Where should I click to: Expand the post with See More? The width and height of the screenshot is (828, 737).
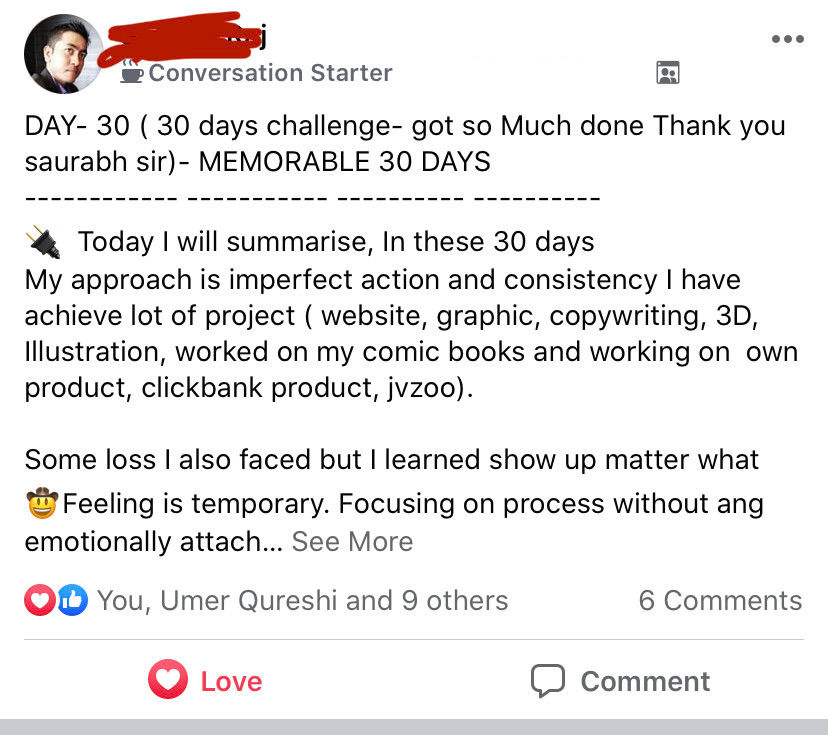352,542
